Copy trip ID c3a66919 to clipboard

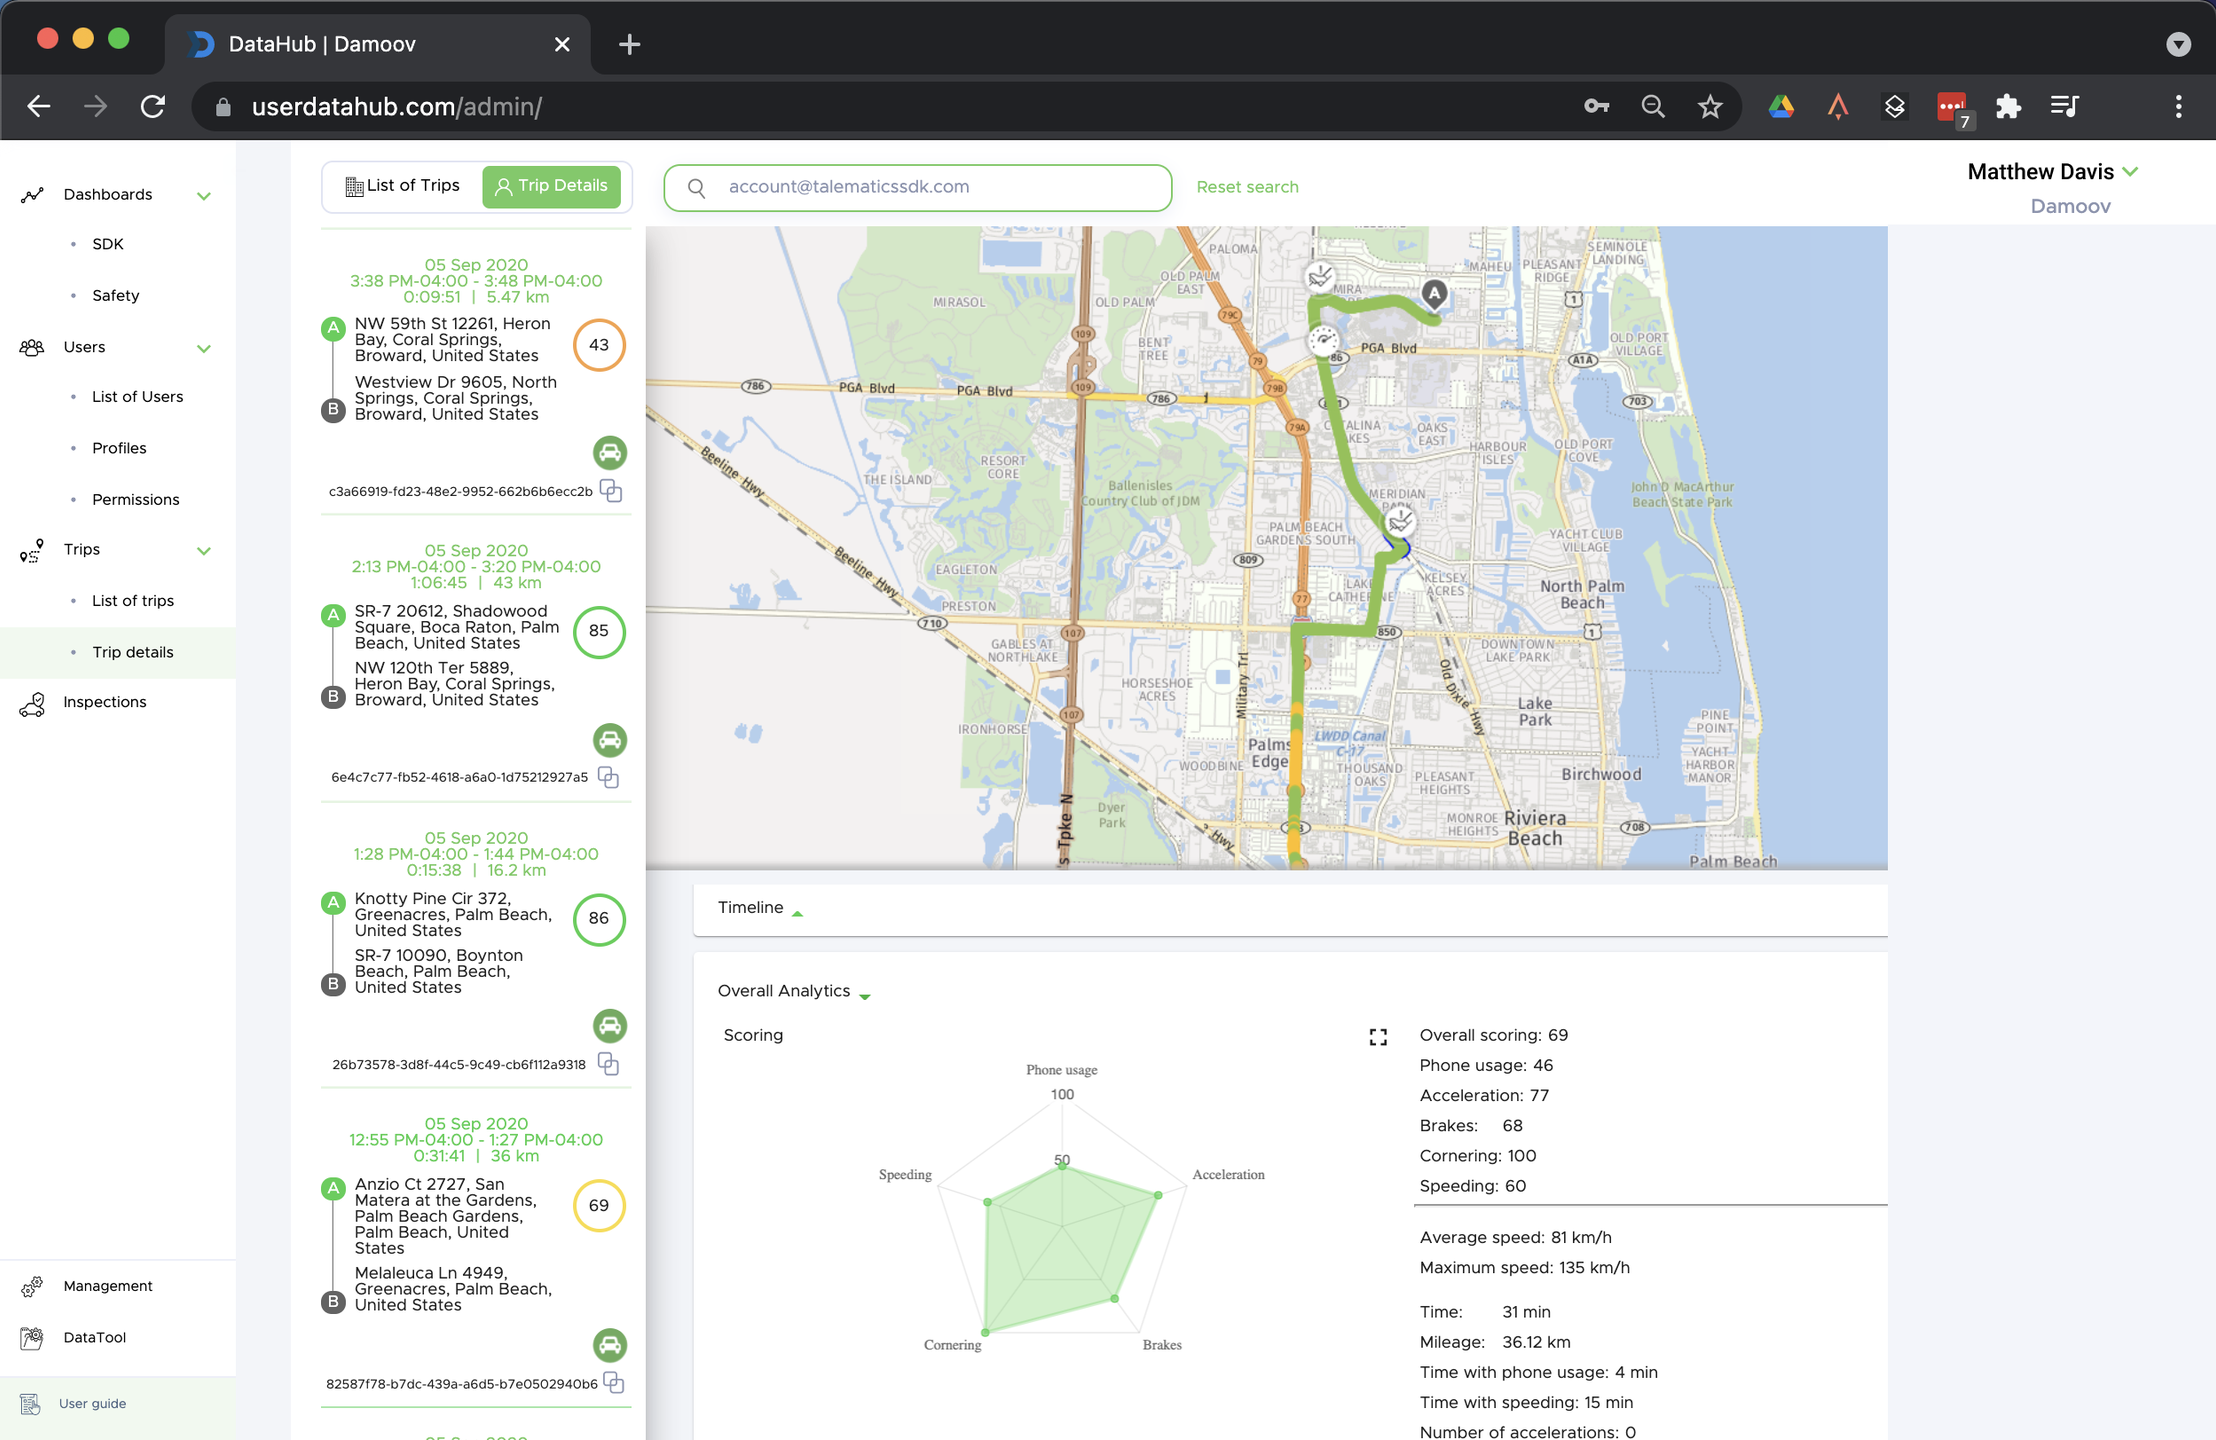[x=611, y=491]
